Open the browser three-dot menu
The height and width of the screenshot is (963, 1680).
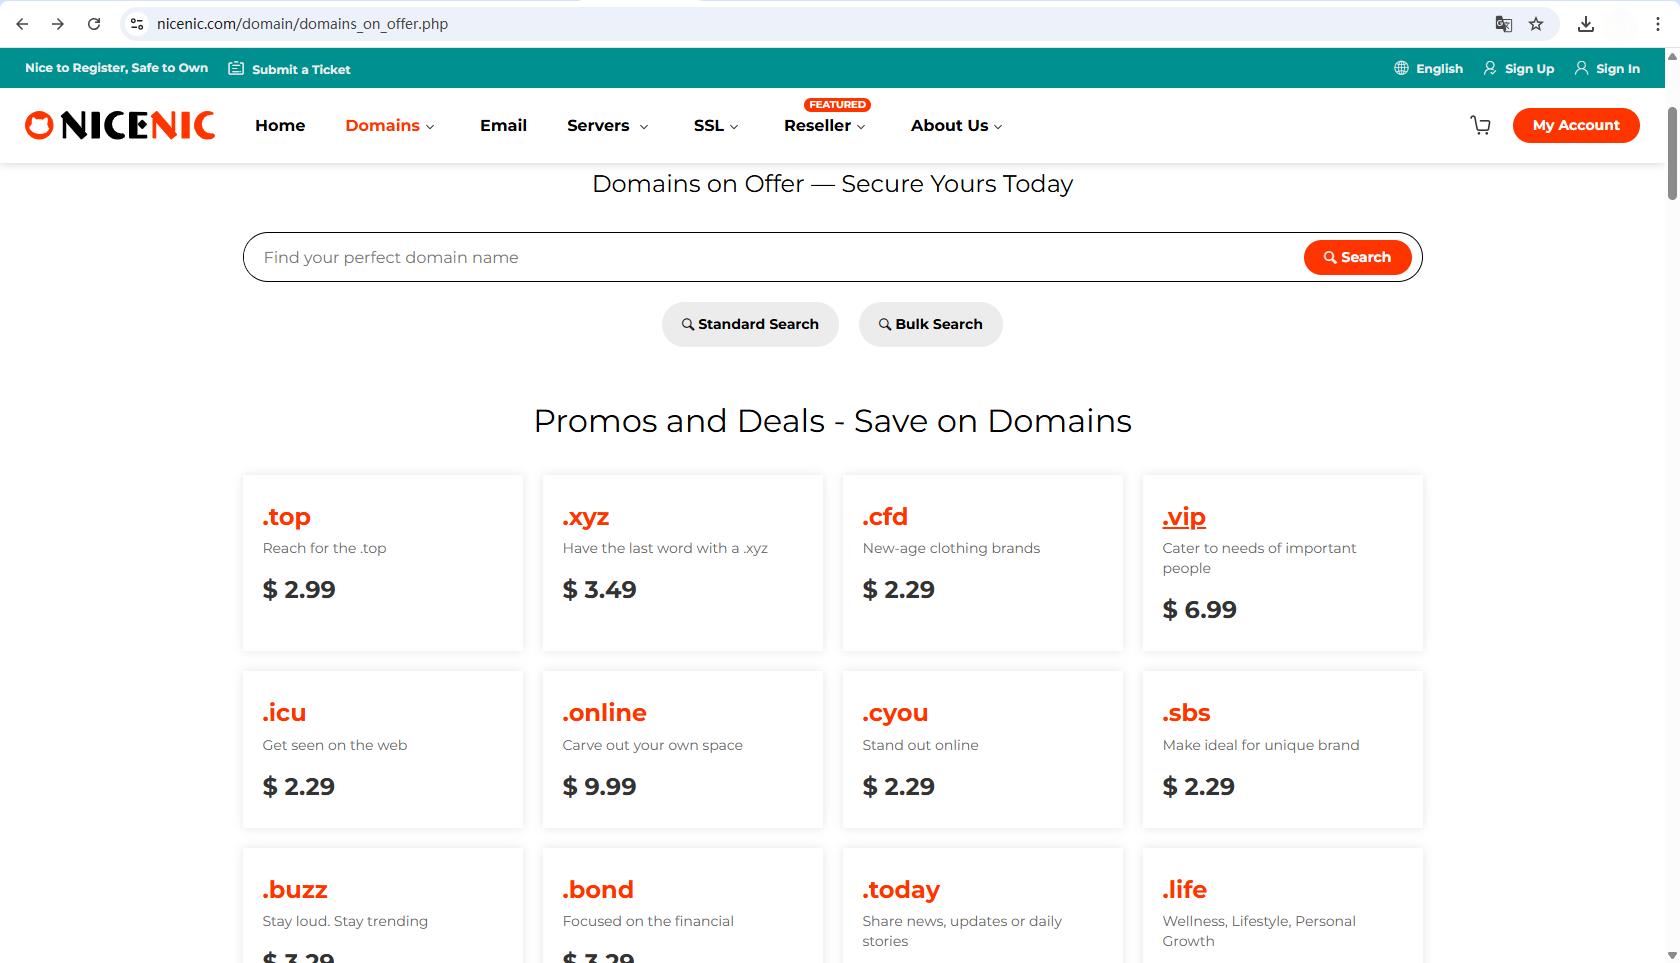pyautogui.click(x=1657, y=24)
